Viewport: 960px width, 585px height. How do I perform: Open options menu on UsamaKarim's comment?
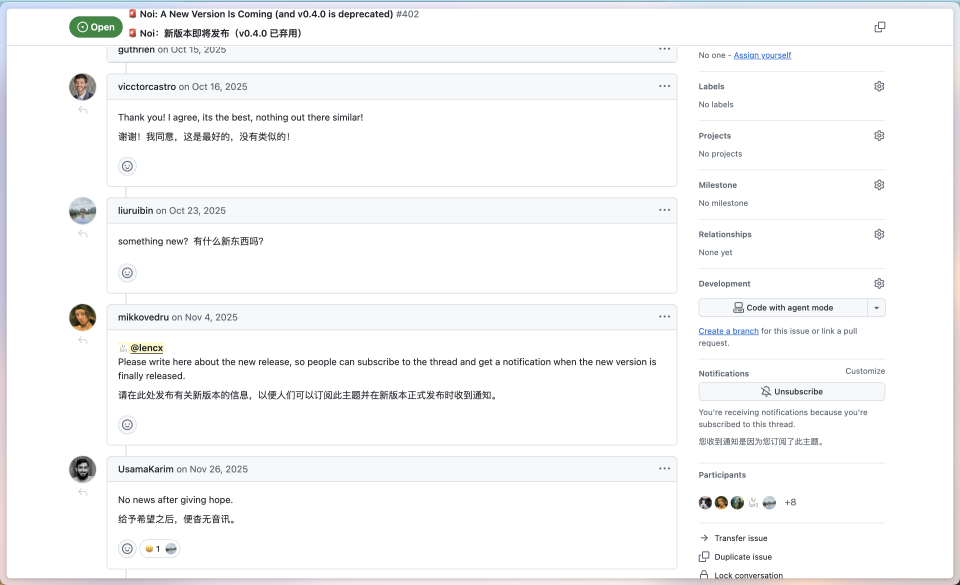pos(664,469)
